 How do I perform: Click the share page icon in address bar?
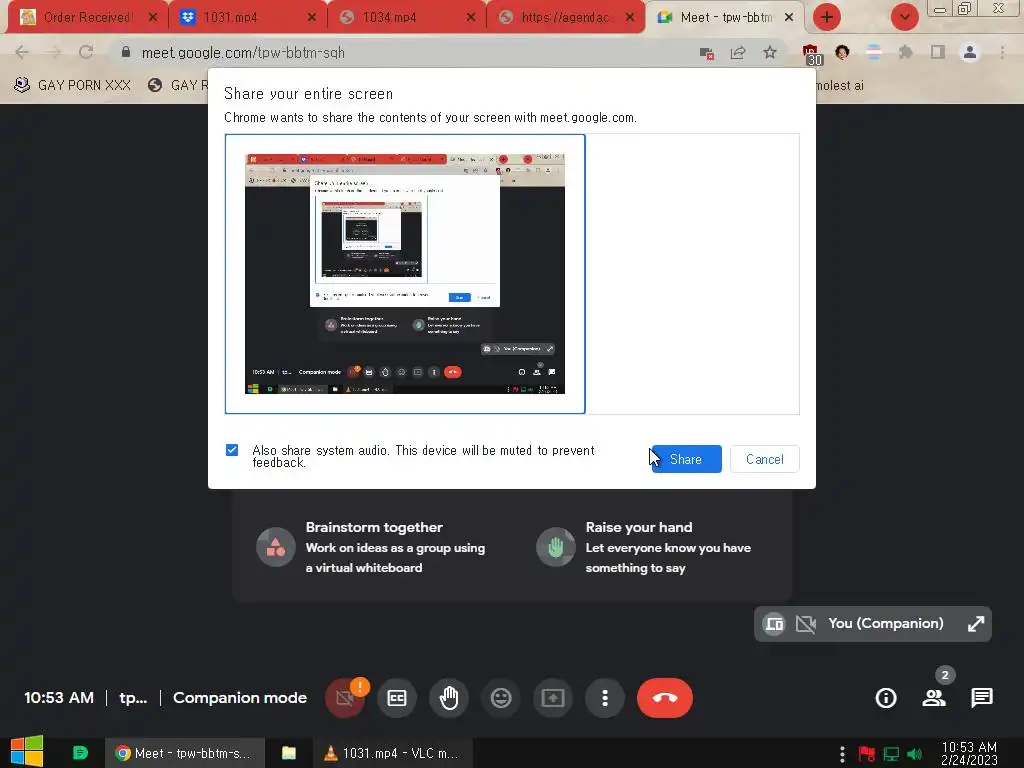738,53
